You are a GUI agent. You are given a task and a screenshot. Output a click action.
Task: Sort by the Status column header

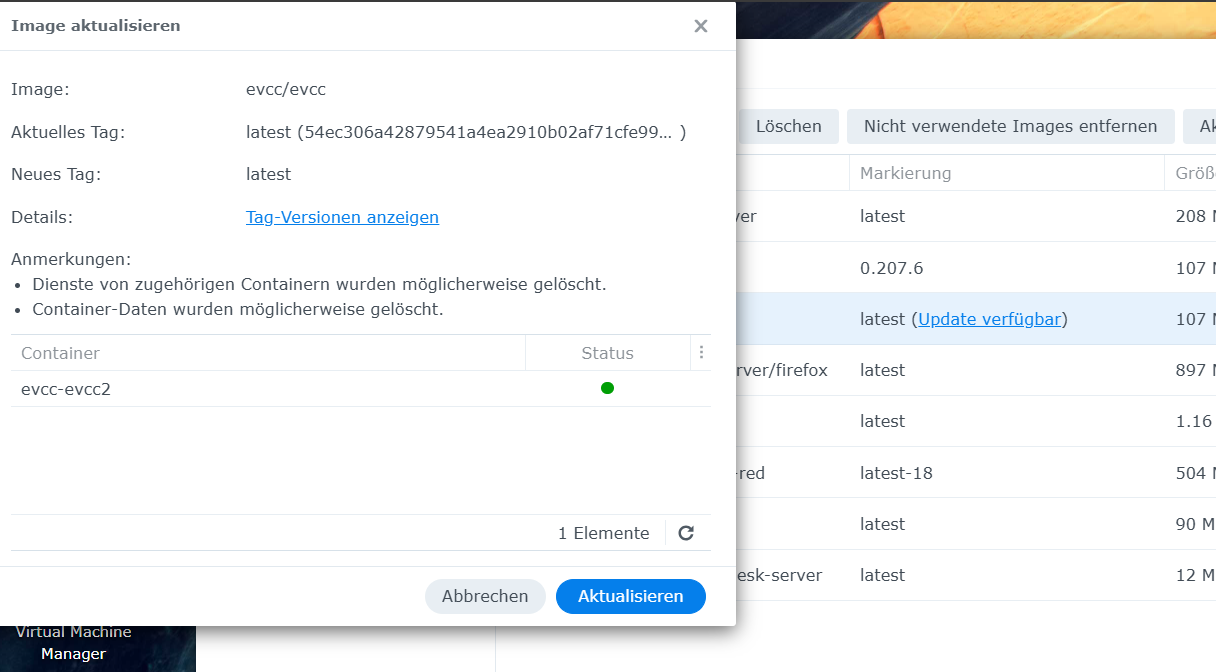(x=607, y=353)
